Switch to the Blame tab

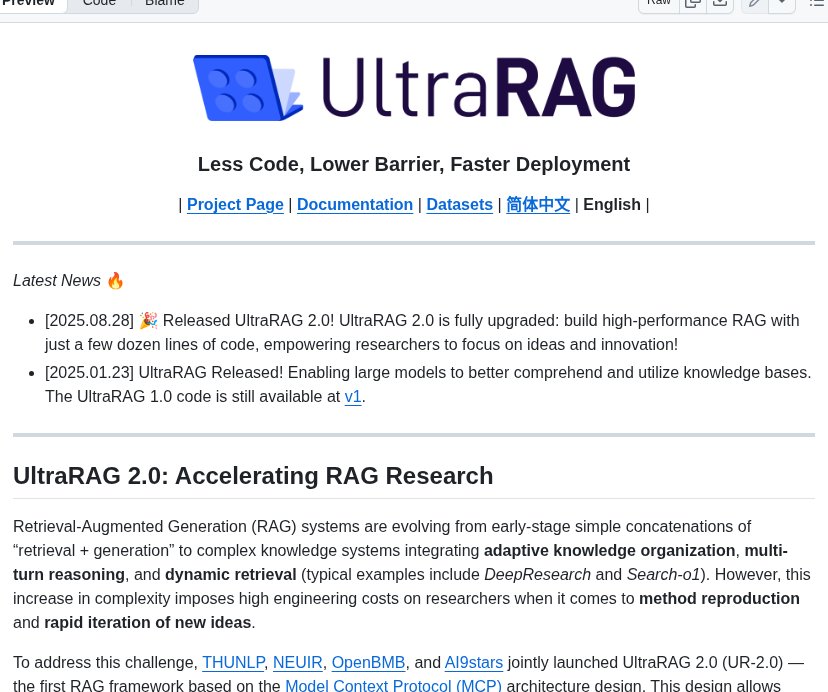tap(165, 3)
